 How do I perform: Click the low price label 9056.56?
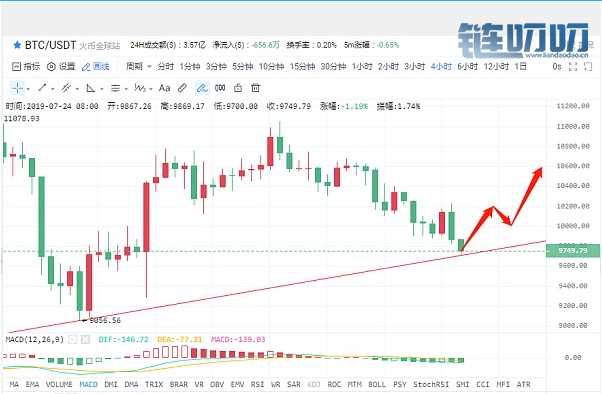point(105,320)
